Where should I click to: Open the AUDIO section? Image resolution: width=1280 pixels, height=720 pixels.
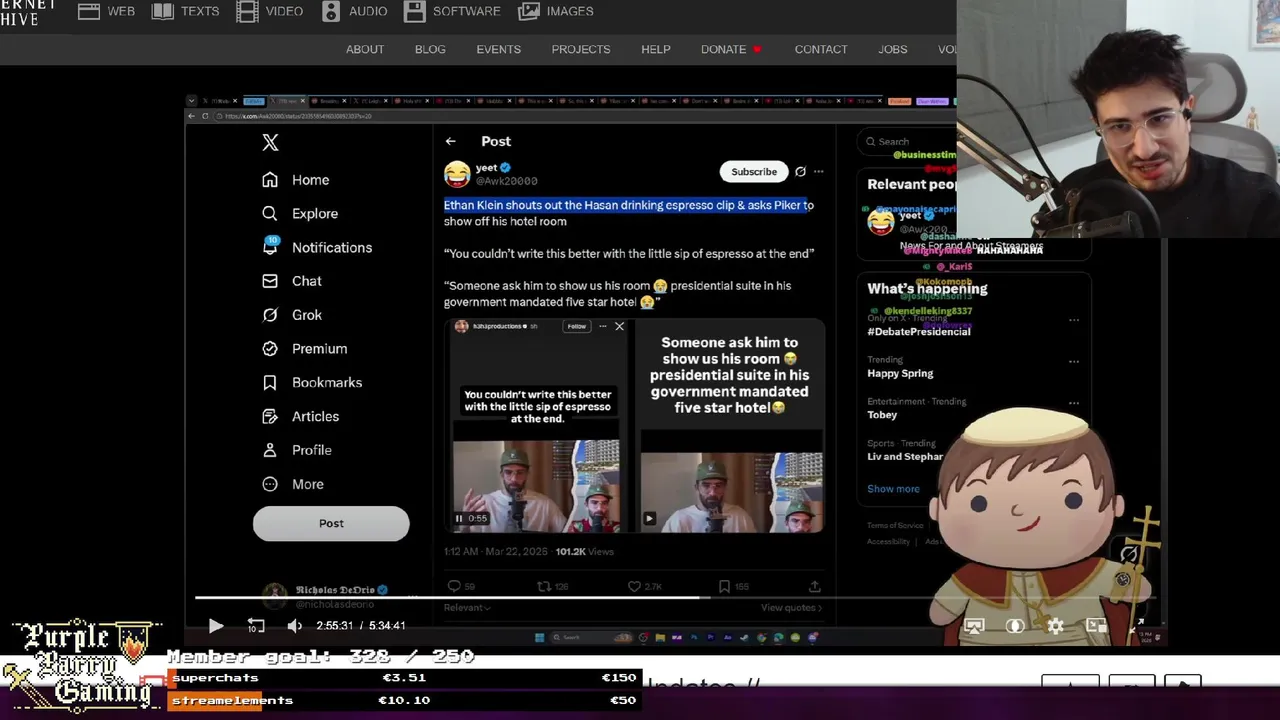(x=355, y=11)
